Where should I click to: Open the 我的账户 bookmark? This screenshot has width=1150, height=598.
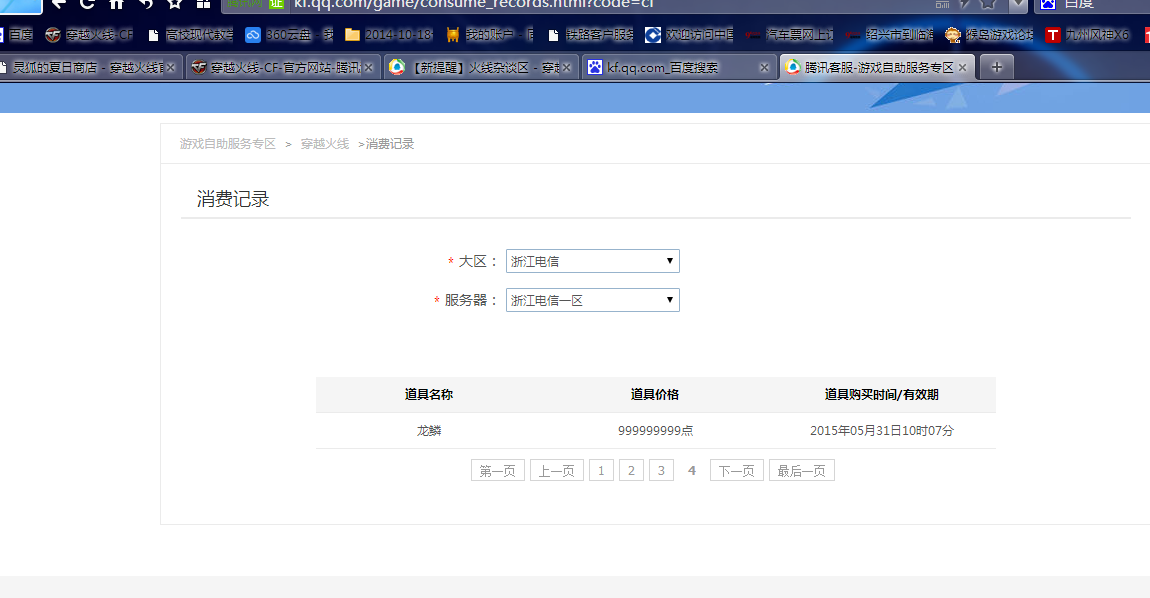[x=488, y=34]
